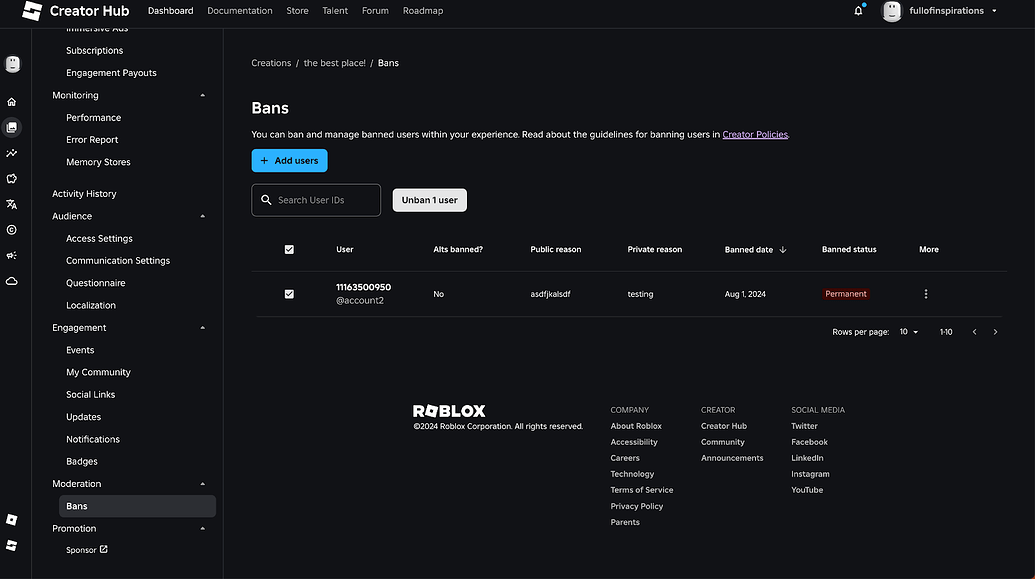Viewport: 1035px width, 579px height.
Task: Select the Creations icon in the sidebar
Action: [x=12, y=127]
